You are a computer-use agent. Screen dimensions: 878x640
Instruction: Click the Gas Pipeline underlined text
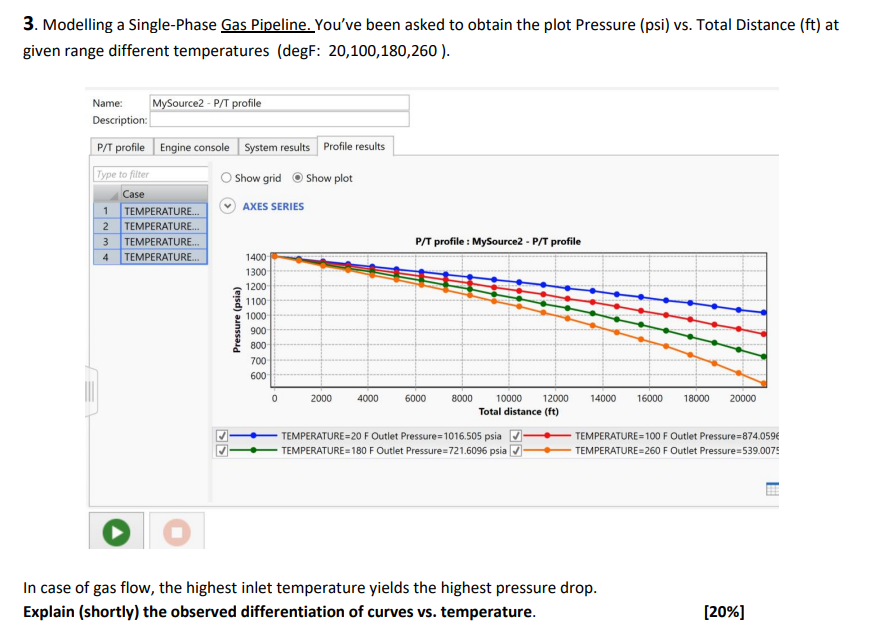(x=265, y=25)
